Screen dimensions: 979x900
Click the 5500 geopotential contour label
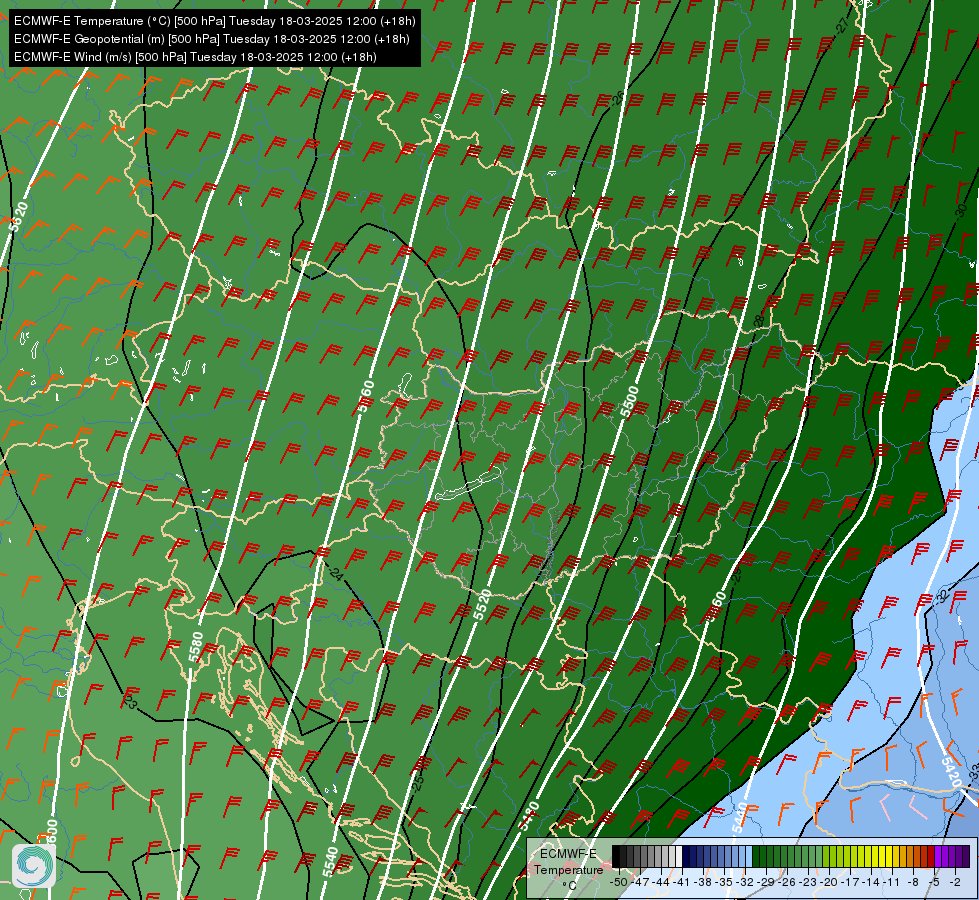tap(629, 402)
